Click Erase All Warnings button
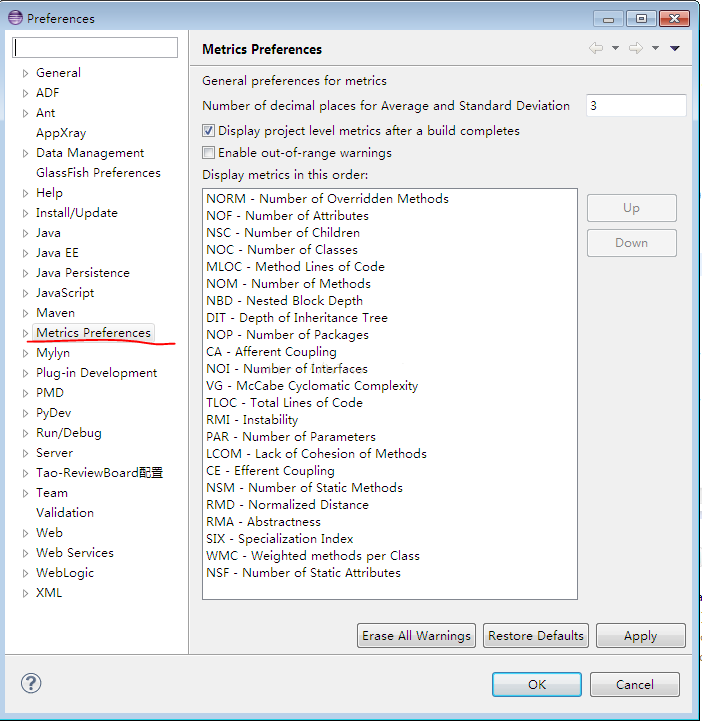 pyautogui.click(x=416, y=635)
